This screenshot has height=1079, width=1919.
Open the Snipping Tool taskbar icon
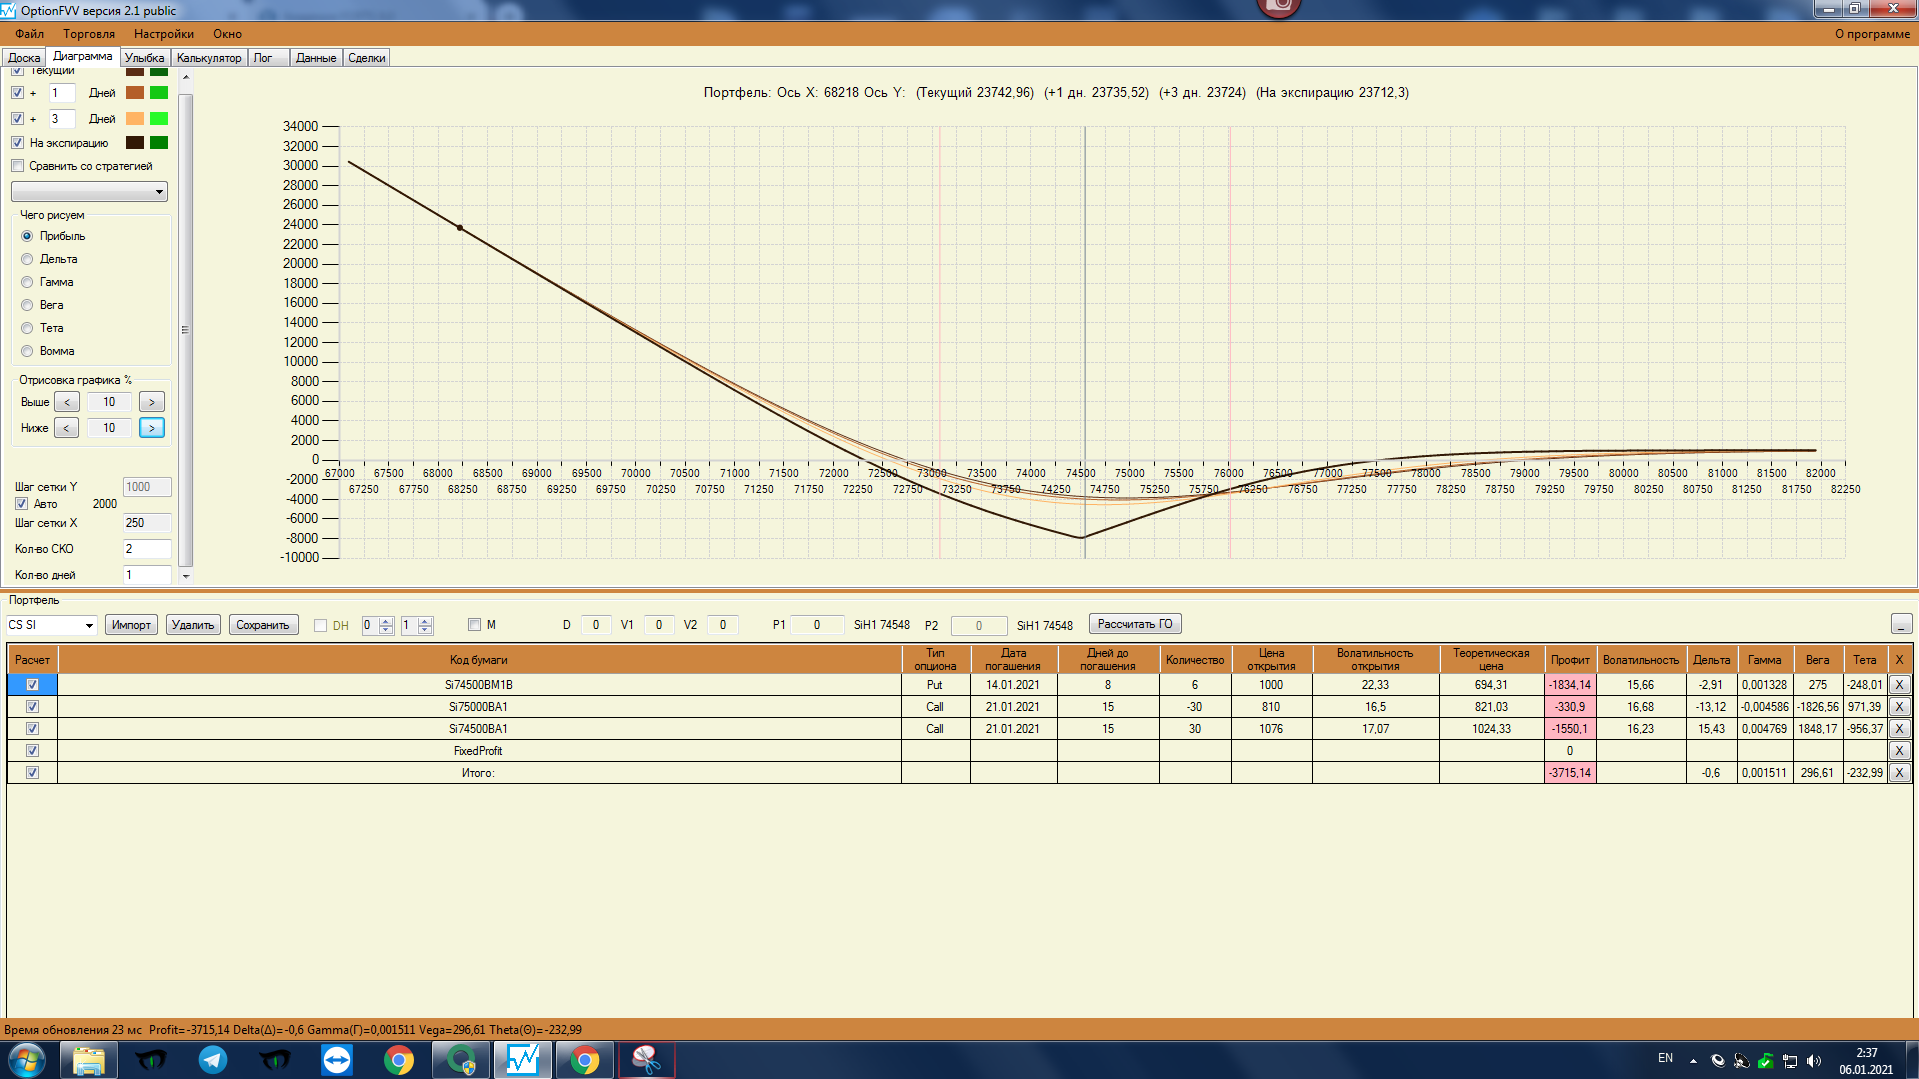click(647, 1060)
